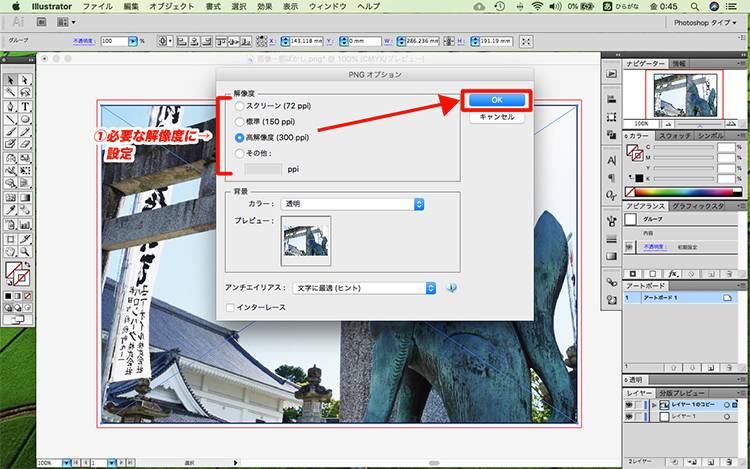Select Screen (72 ppi) resolution option
The width and height of the screenshot is (750, 469).
point(238,105)
